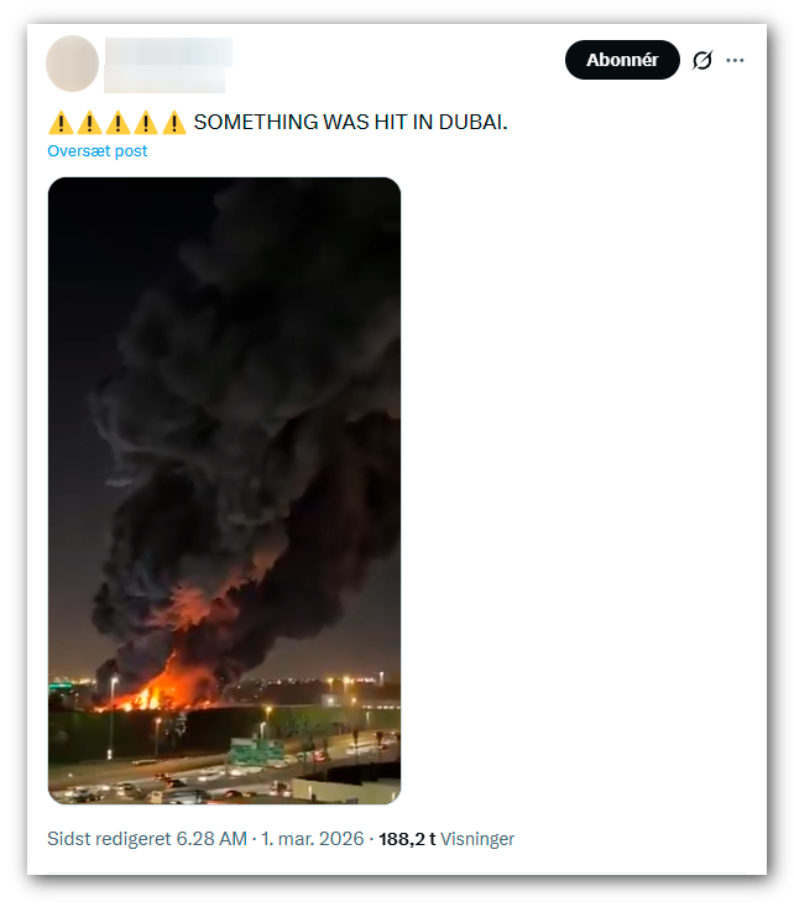Image resolution: width=794 pixels, height=910 pixels.
Task: Click the 1. mar. 2026 date
Action: 312,838
